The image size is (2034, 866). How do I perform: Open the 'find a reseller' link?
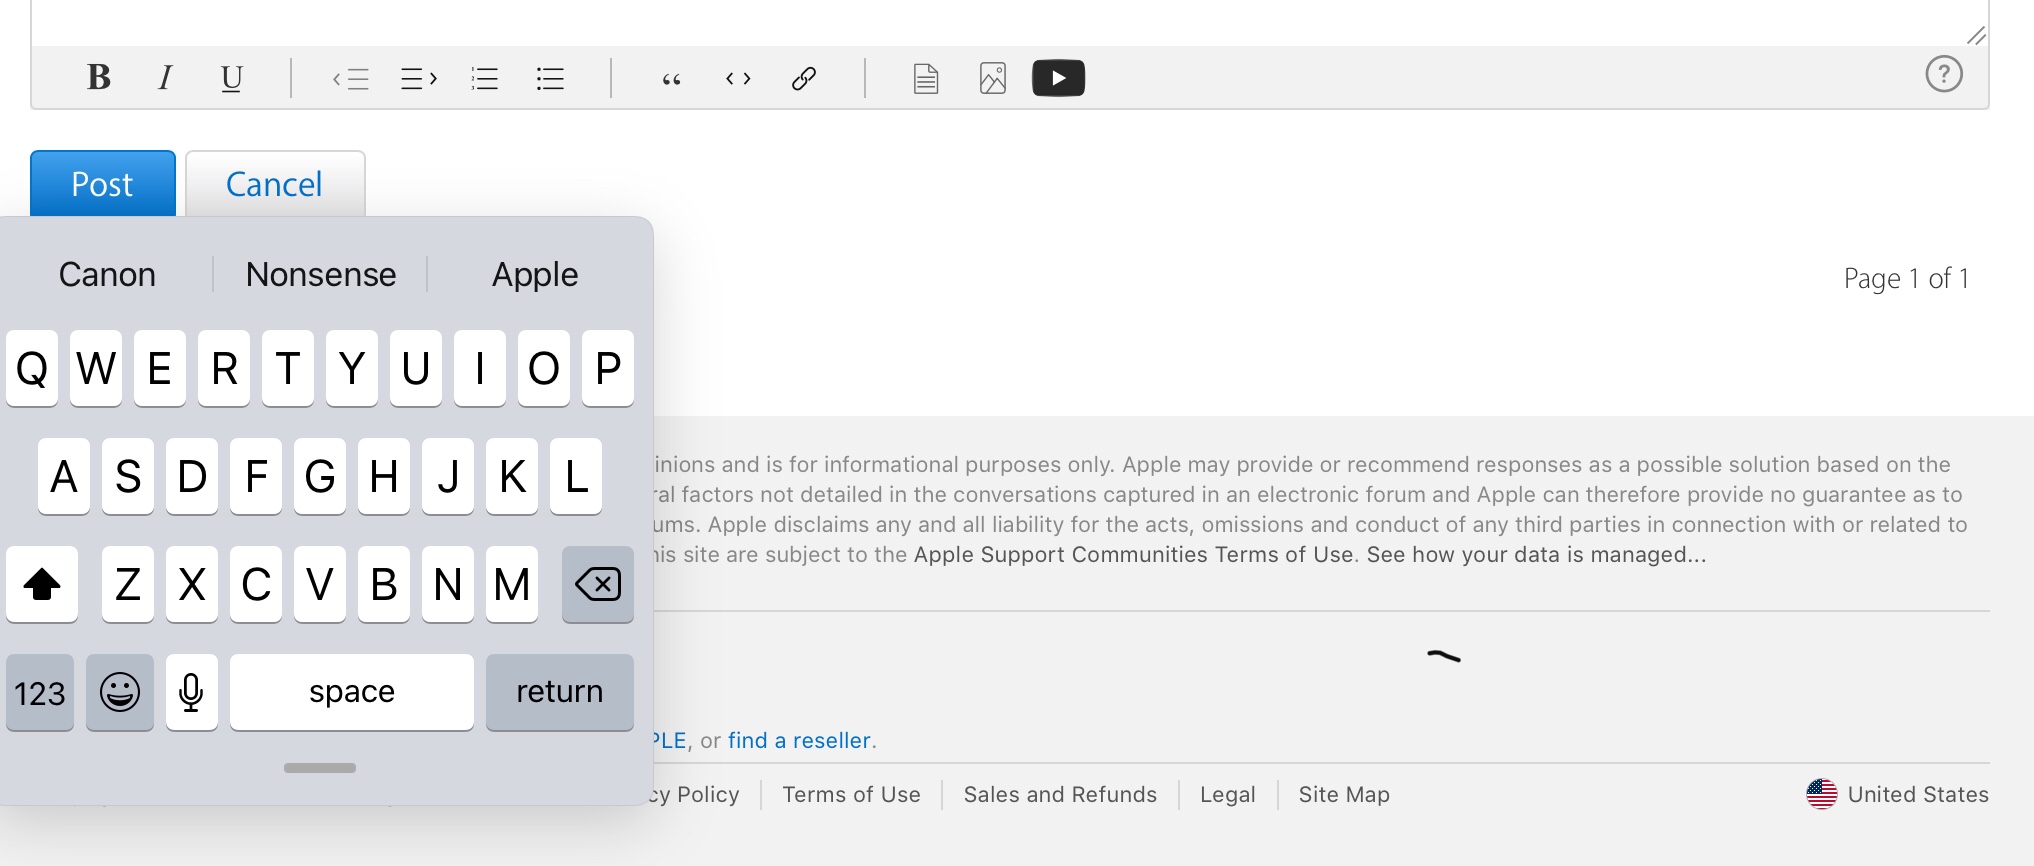(799, 740)
